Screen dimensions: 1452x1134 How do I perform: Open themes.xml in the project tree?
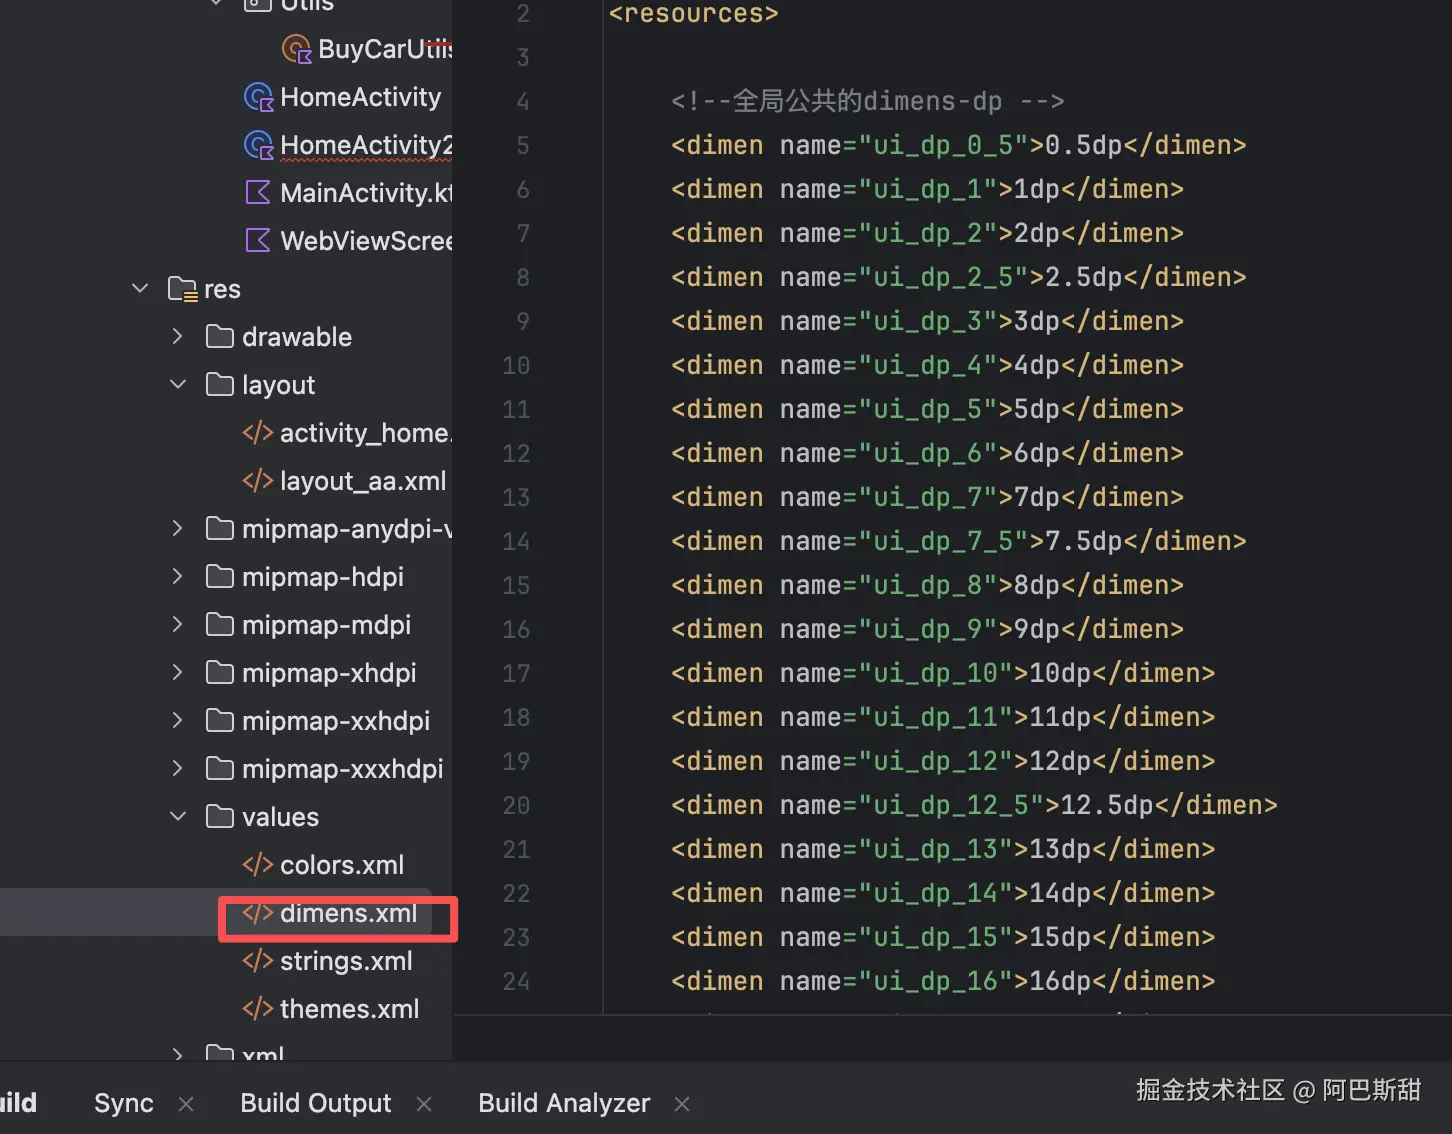(349, 1009)
